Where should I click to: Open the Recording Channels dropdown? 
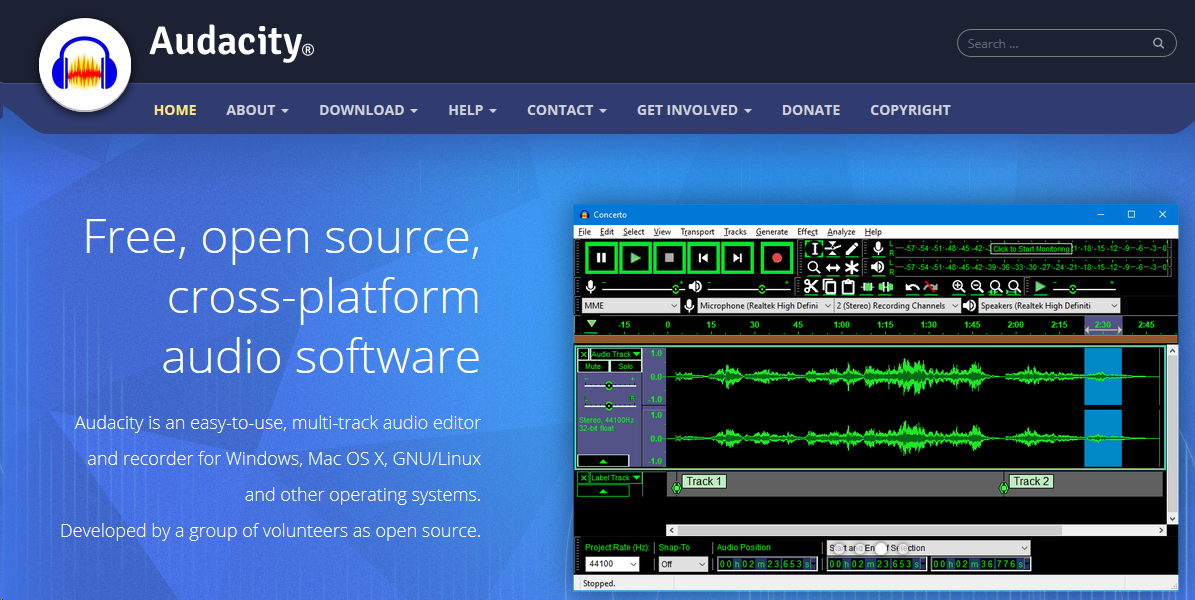click(898, 306)
